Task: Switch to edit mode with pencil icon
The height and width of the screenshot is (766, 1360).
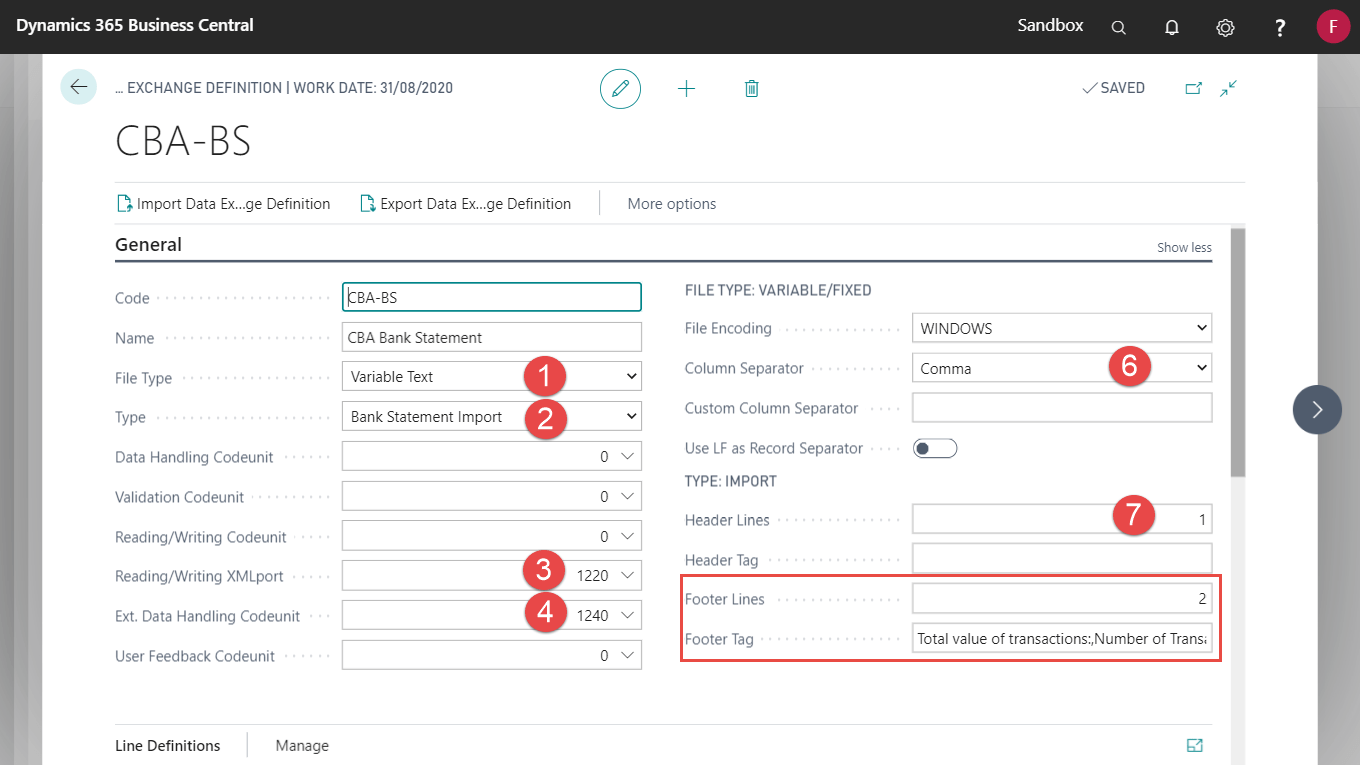Action: pos(620,88)
